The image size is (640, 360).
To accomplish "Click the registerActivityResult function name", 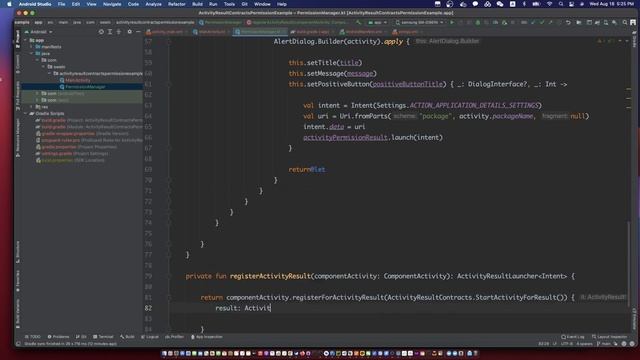I will coord(270,276).
